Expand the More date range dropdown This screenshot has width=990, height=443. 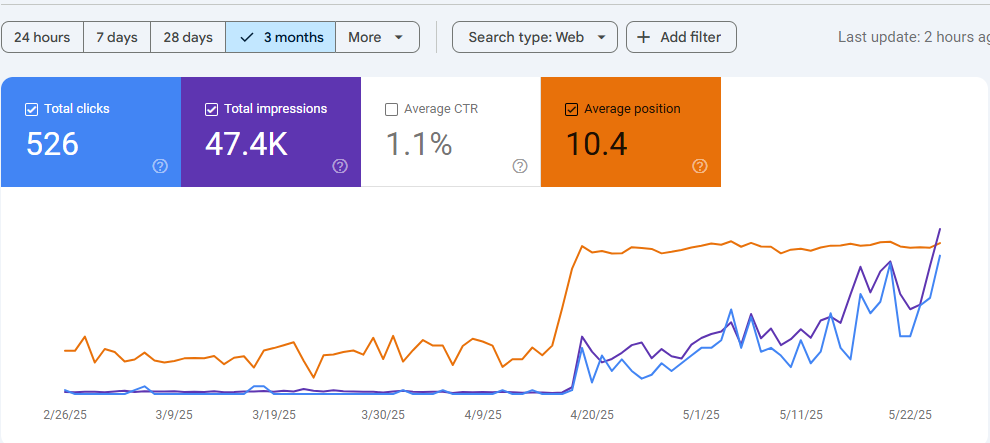click(x=377, y=37)
